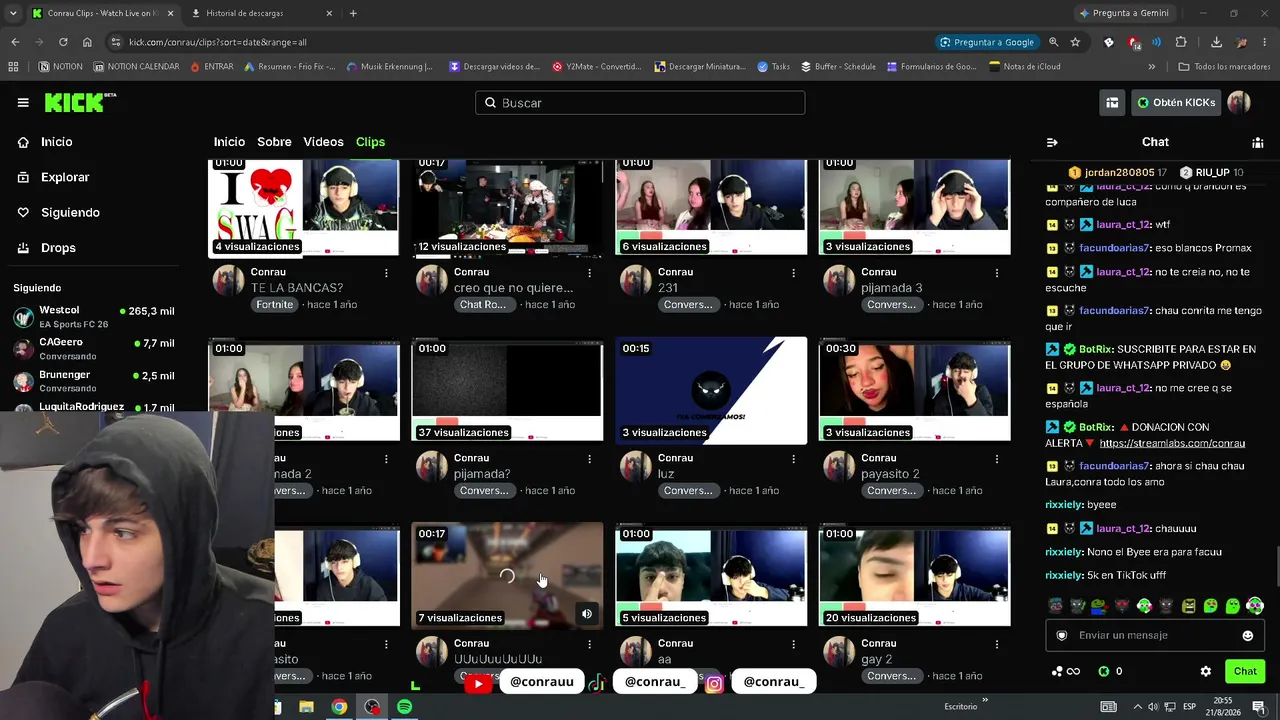1280x720 pixels.
Task: Open options for TE LA BANCAS? clip
Action: click(x=386, y=272)
